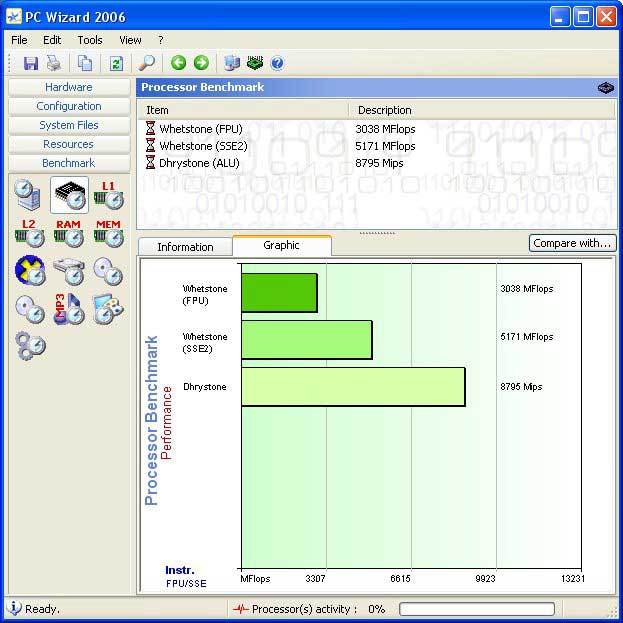Open the blue help question icon
The image size is (623, 623).
[x=277, y=63]
